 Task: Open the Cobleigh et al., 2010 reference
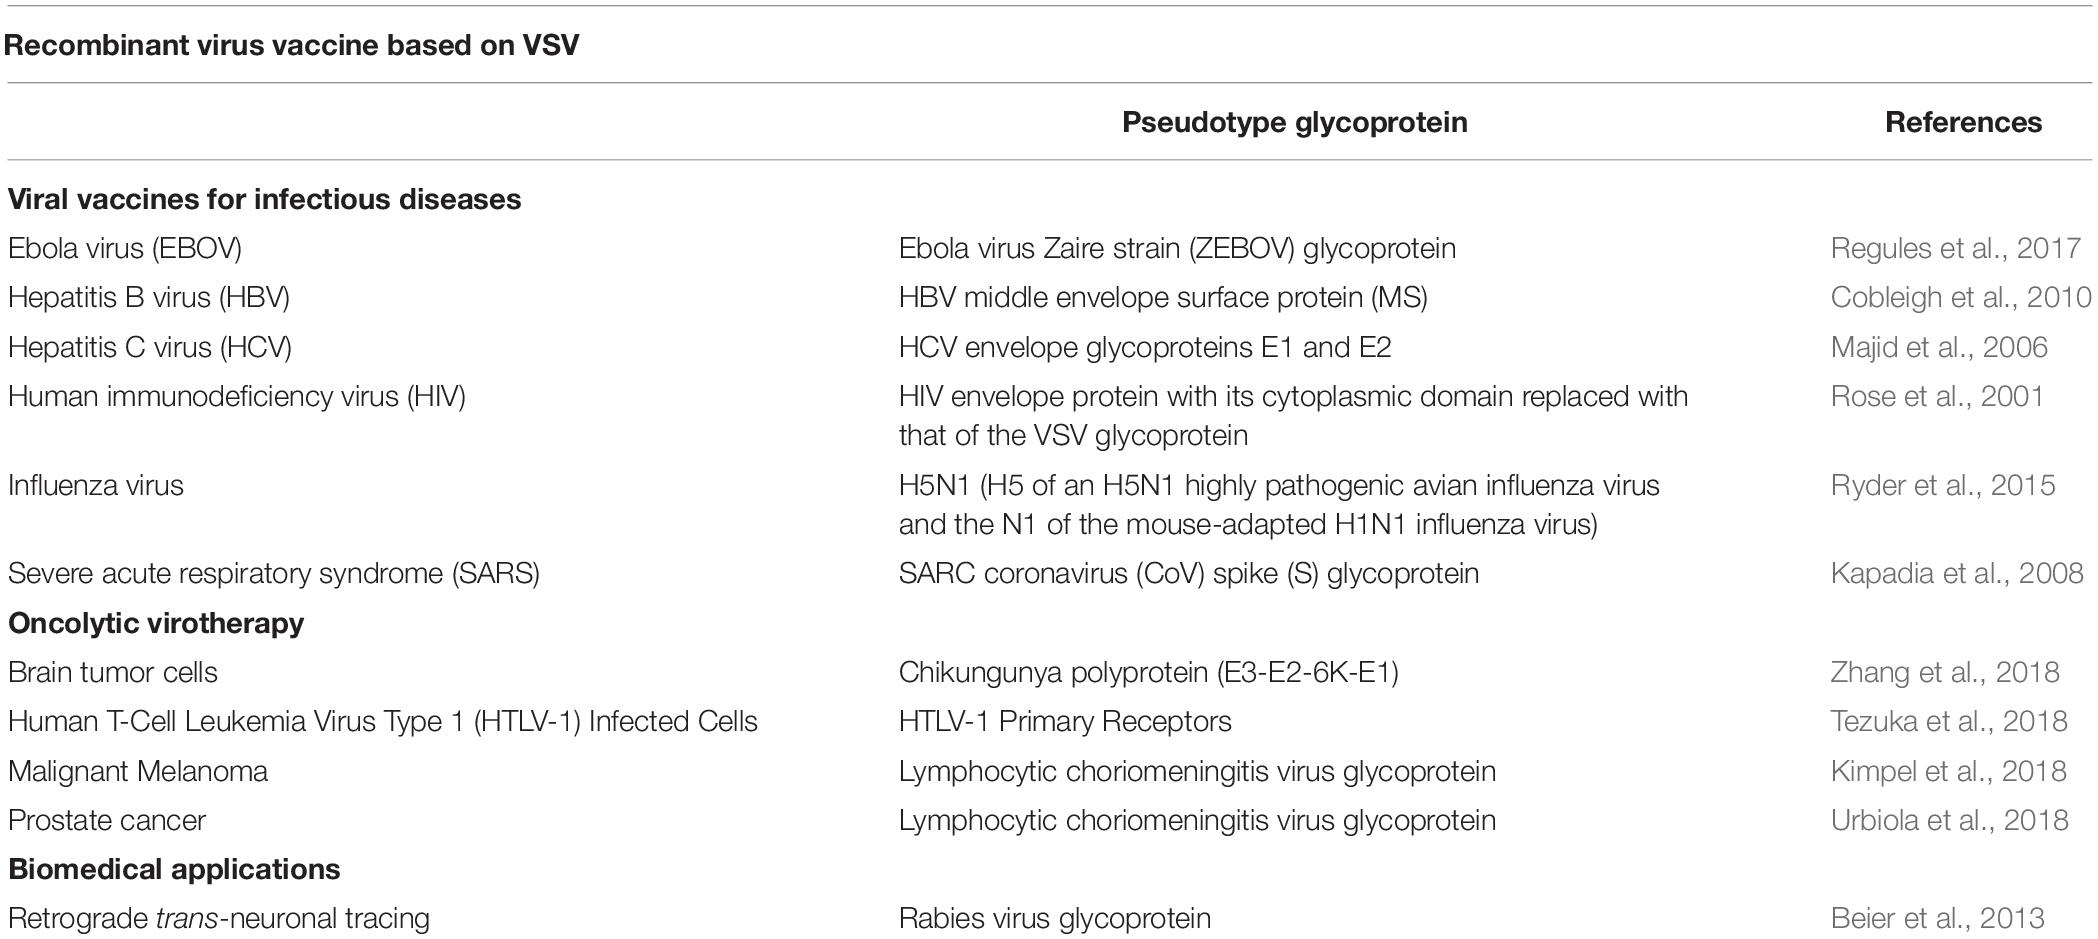(x=1960, y=297)
